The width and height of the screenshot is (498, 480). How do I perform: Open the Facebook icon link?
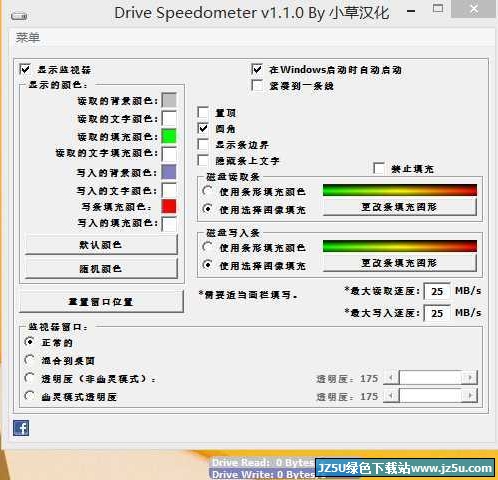(21, 428)
